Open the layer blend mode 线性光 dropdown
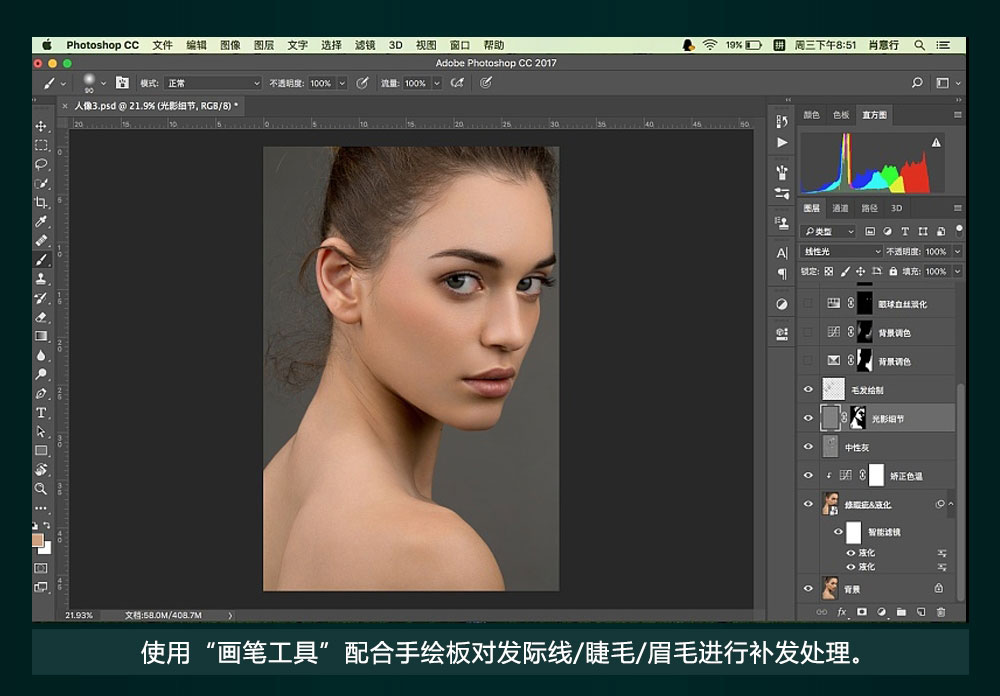This screenshot has height=696, width=1000. point(841,252)
